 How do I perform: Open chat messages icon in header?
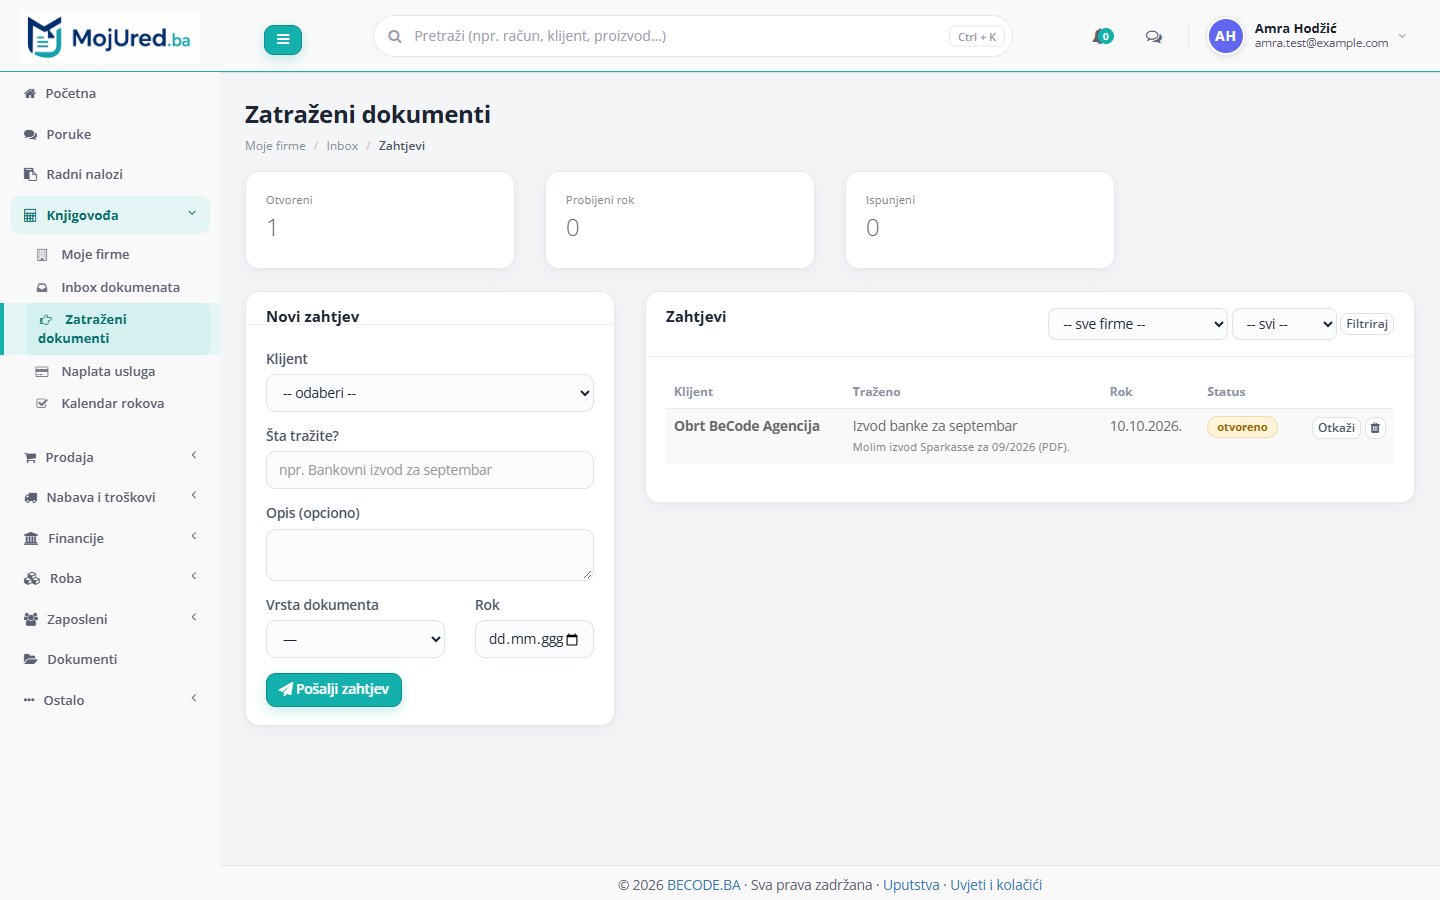pos(1153,37)
